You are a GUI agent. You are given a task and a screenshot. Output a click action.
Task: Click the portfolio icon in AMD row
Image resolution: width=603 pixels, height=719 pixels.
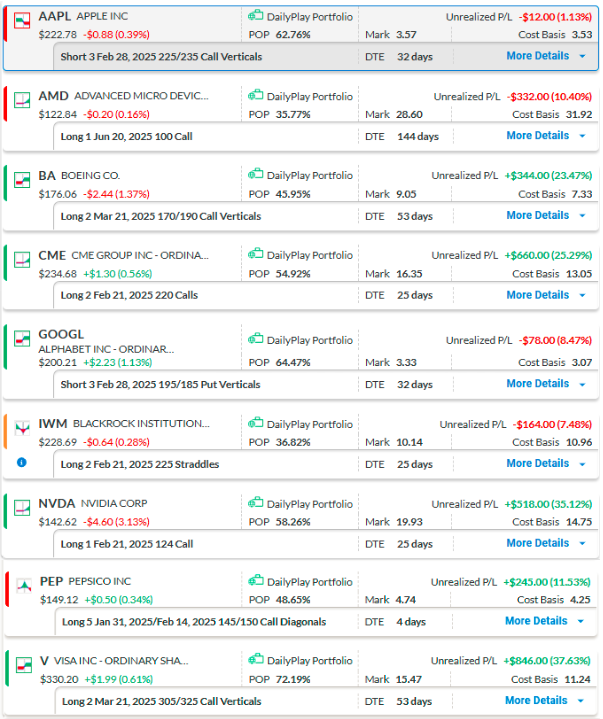pos(256,96)
